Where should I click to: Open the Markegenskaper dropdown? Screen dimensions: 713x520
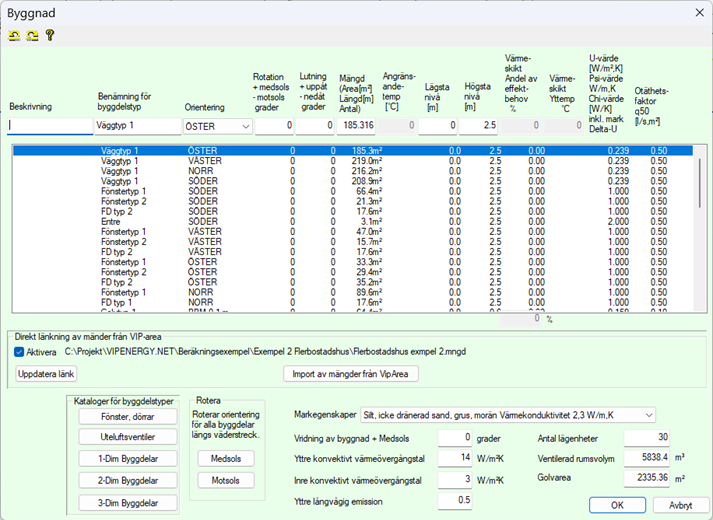click(x=649, y=414)
